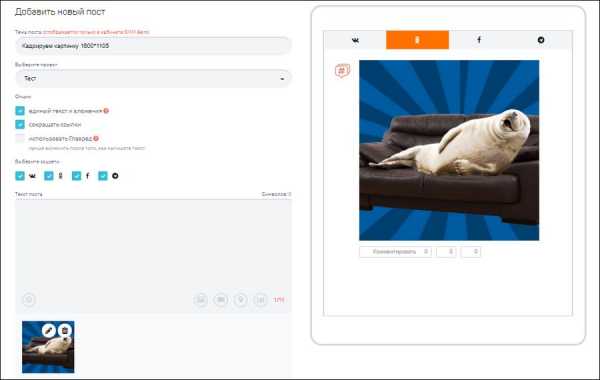Click the help icon beside 'использовать Главред'
600x380 pixels.
pyautogui.click(x=96, y=138)
